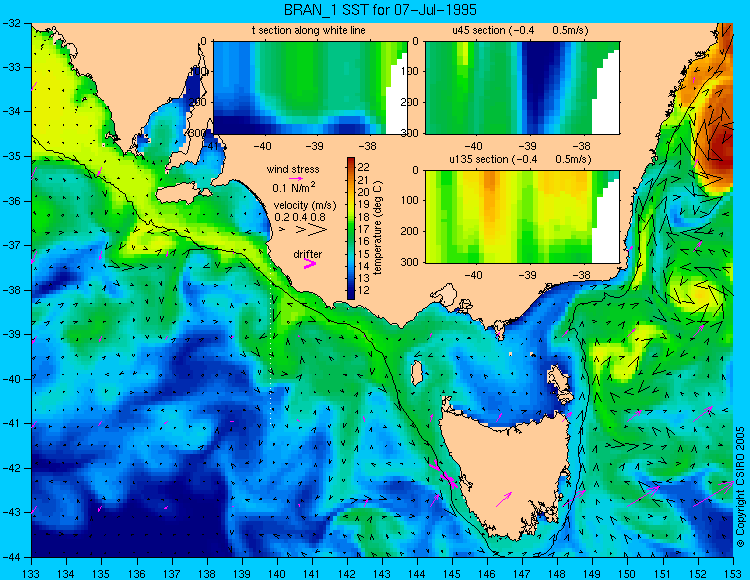Click the magenta wind arrow over Tasmania
The height and width of the screenshot is (580, 750).
(x=504, y=500)
